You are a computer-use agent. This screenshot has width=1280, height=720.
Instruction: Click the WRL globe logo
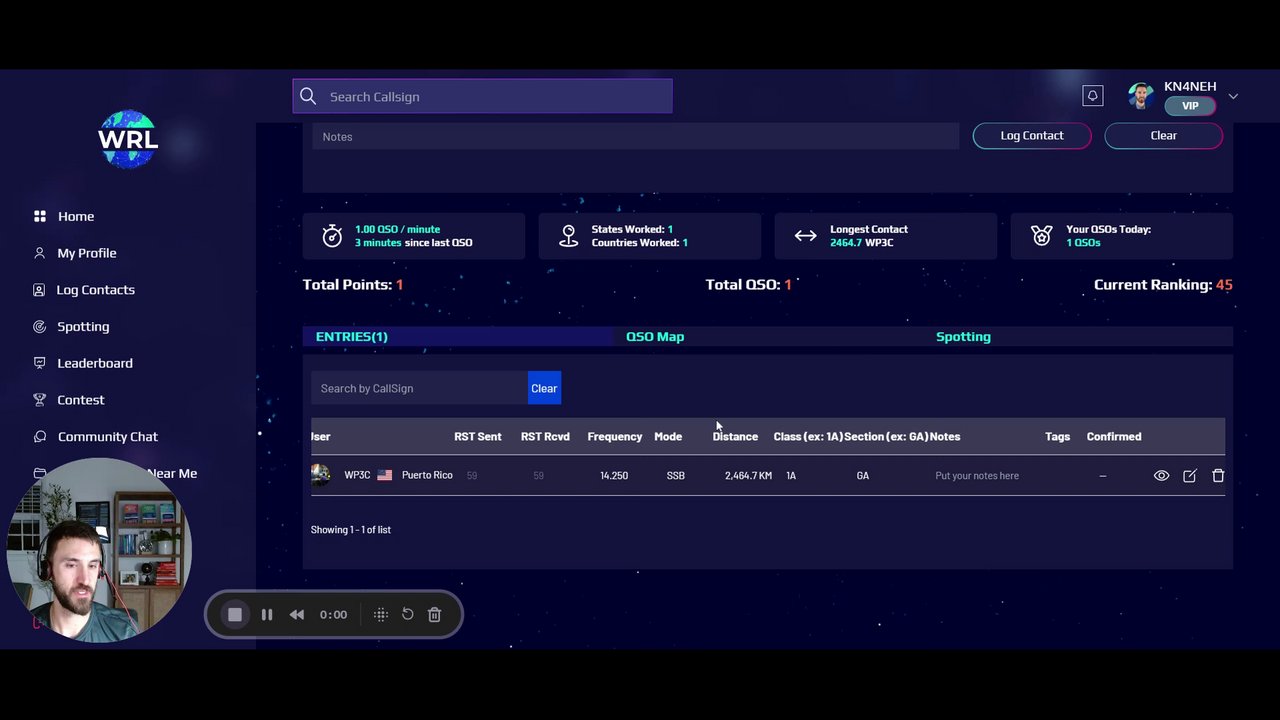128,139
